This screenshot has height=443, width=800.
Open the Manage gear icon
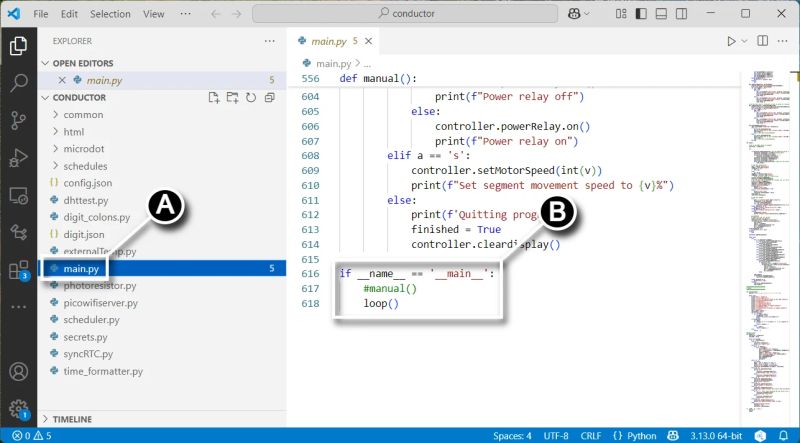(x=18, y=409)
